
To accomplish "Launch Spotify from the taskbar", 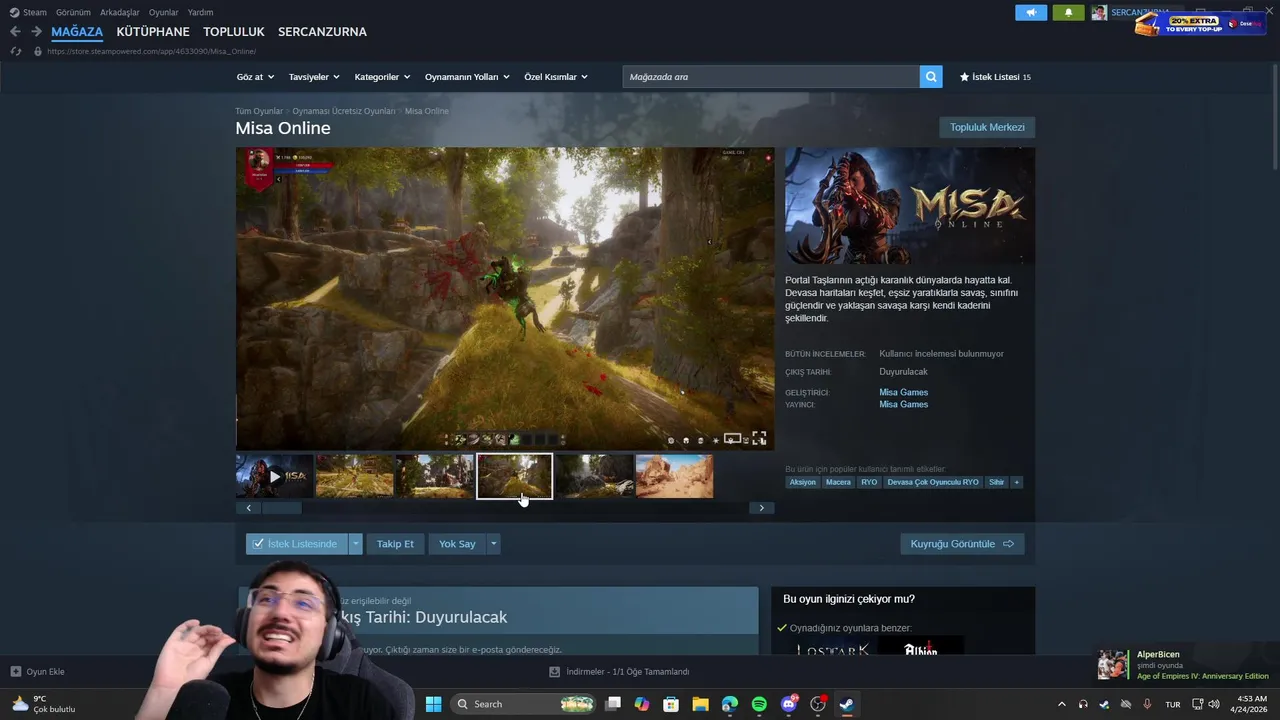I will tap(759, 704).
